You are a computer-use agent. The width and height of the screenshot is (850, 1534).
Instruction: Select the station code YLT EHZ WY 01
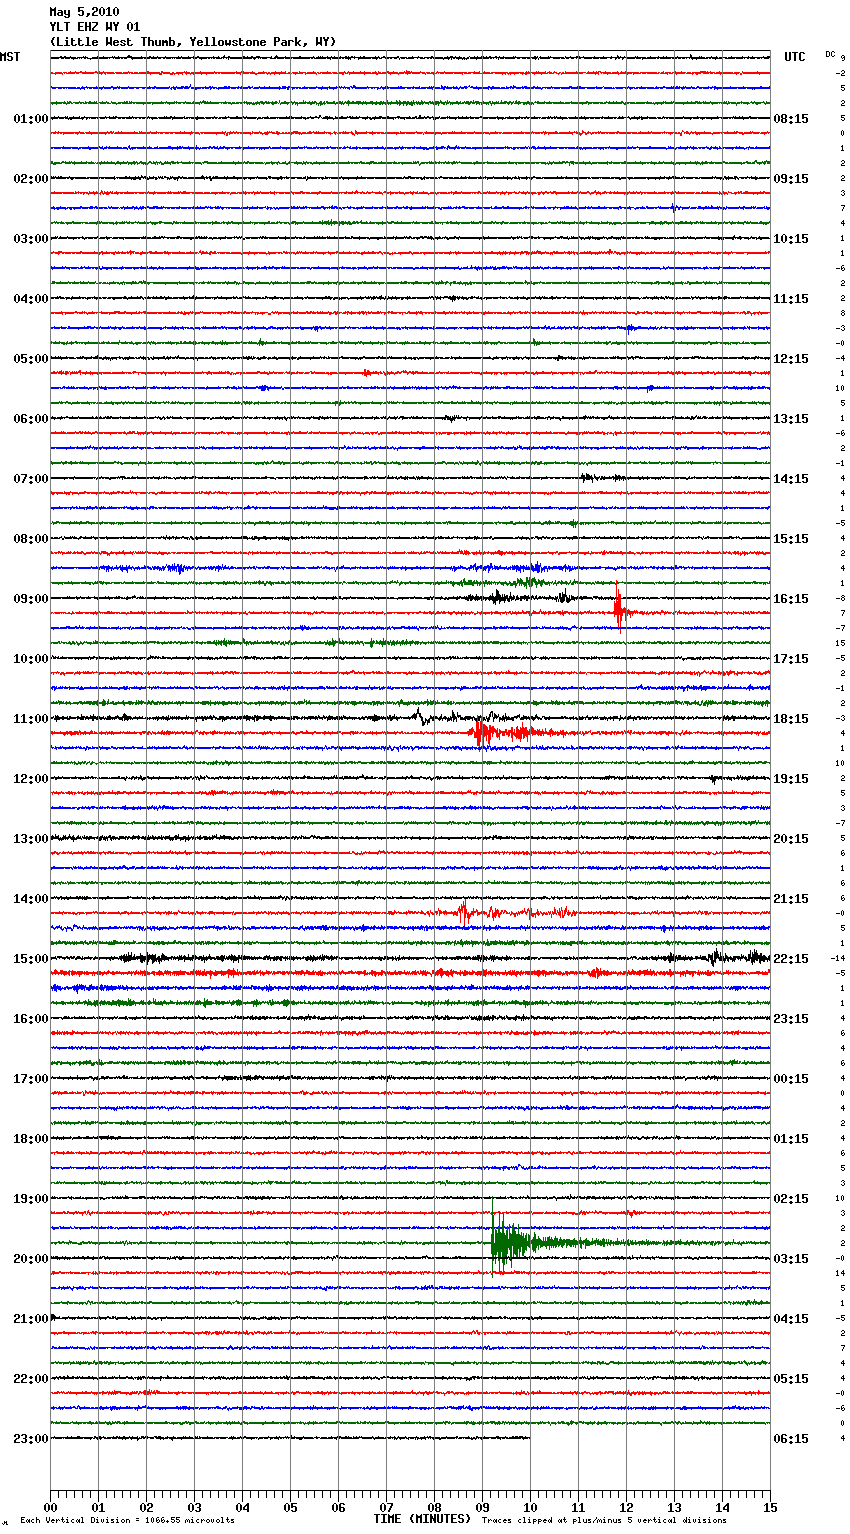pos(95,27)
